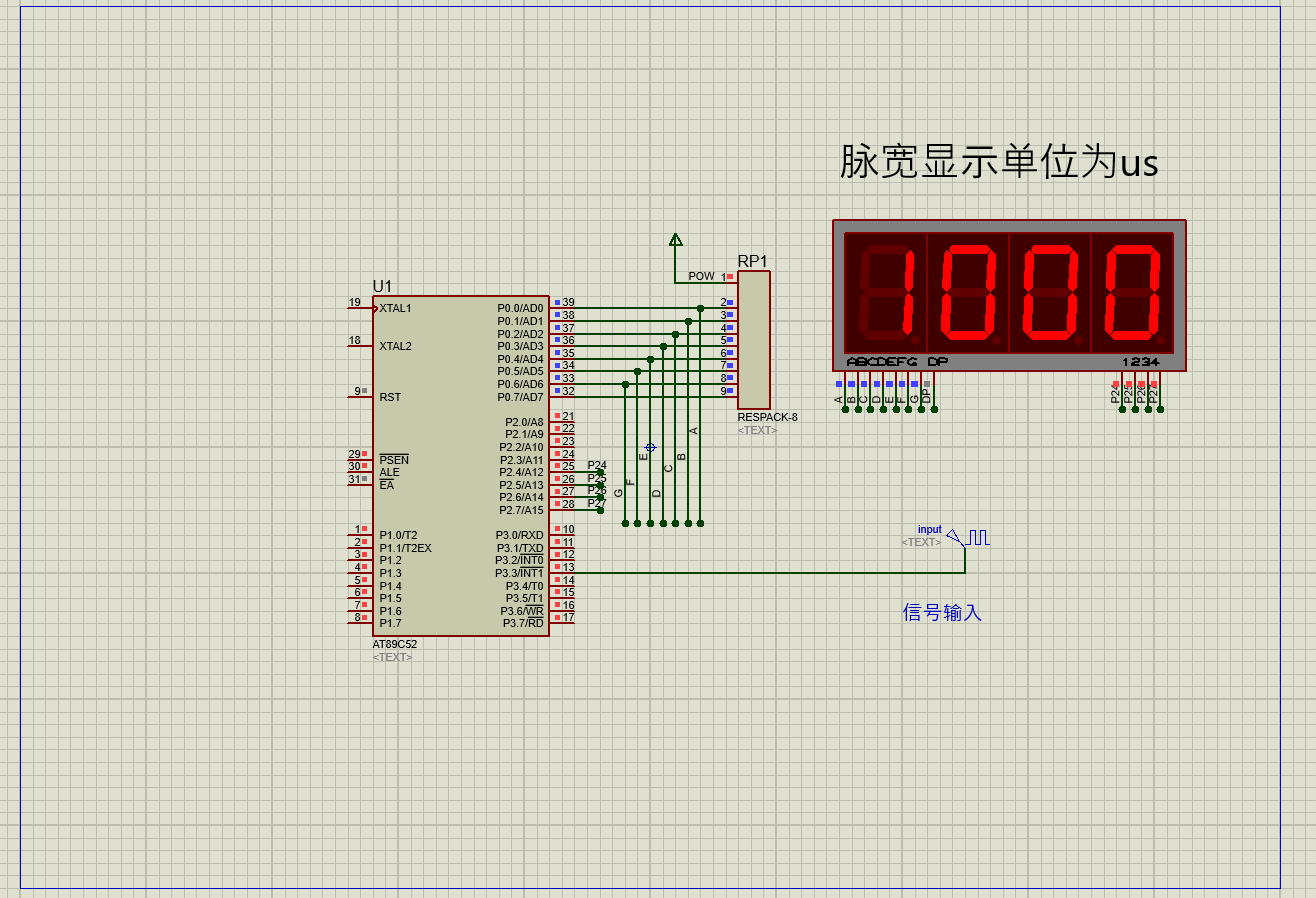
Task: Click the TEXT placeholder under input generator
Action: 921,542
